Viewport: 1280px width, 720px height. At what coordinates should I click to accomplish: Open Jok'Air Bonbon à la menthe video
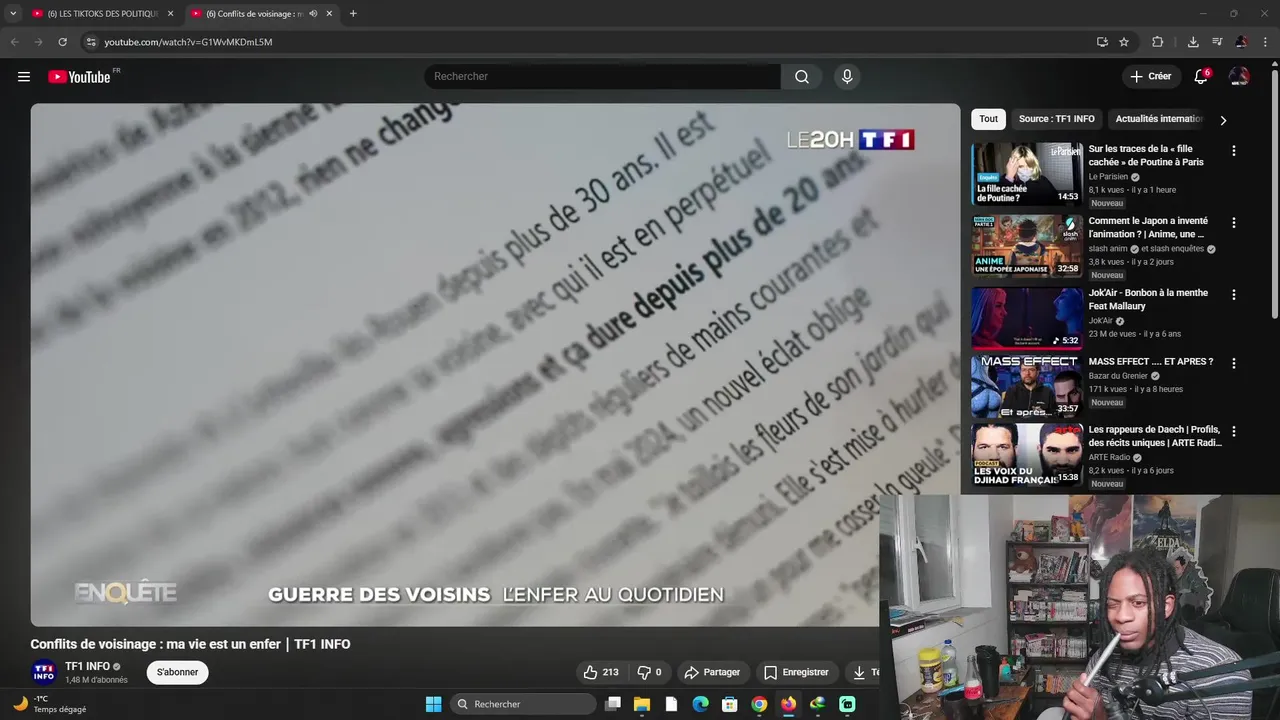[1148, 299]
